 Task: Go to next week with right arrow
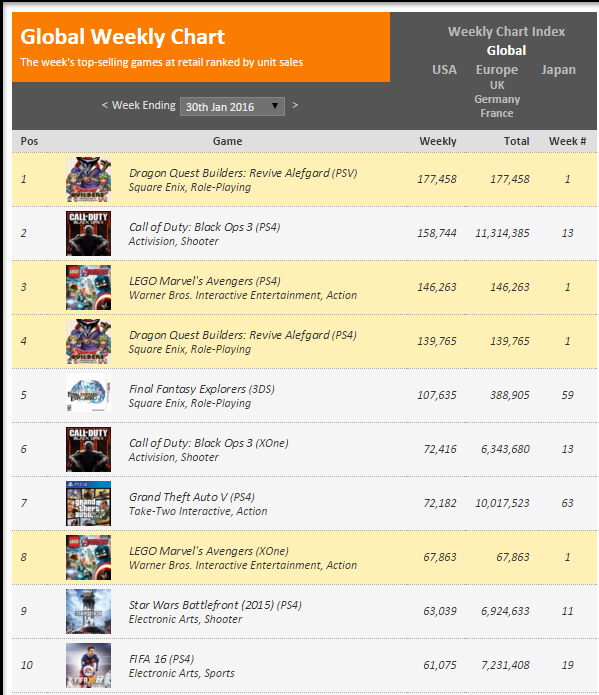(x=295, y=105)
